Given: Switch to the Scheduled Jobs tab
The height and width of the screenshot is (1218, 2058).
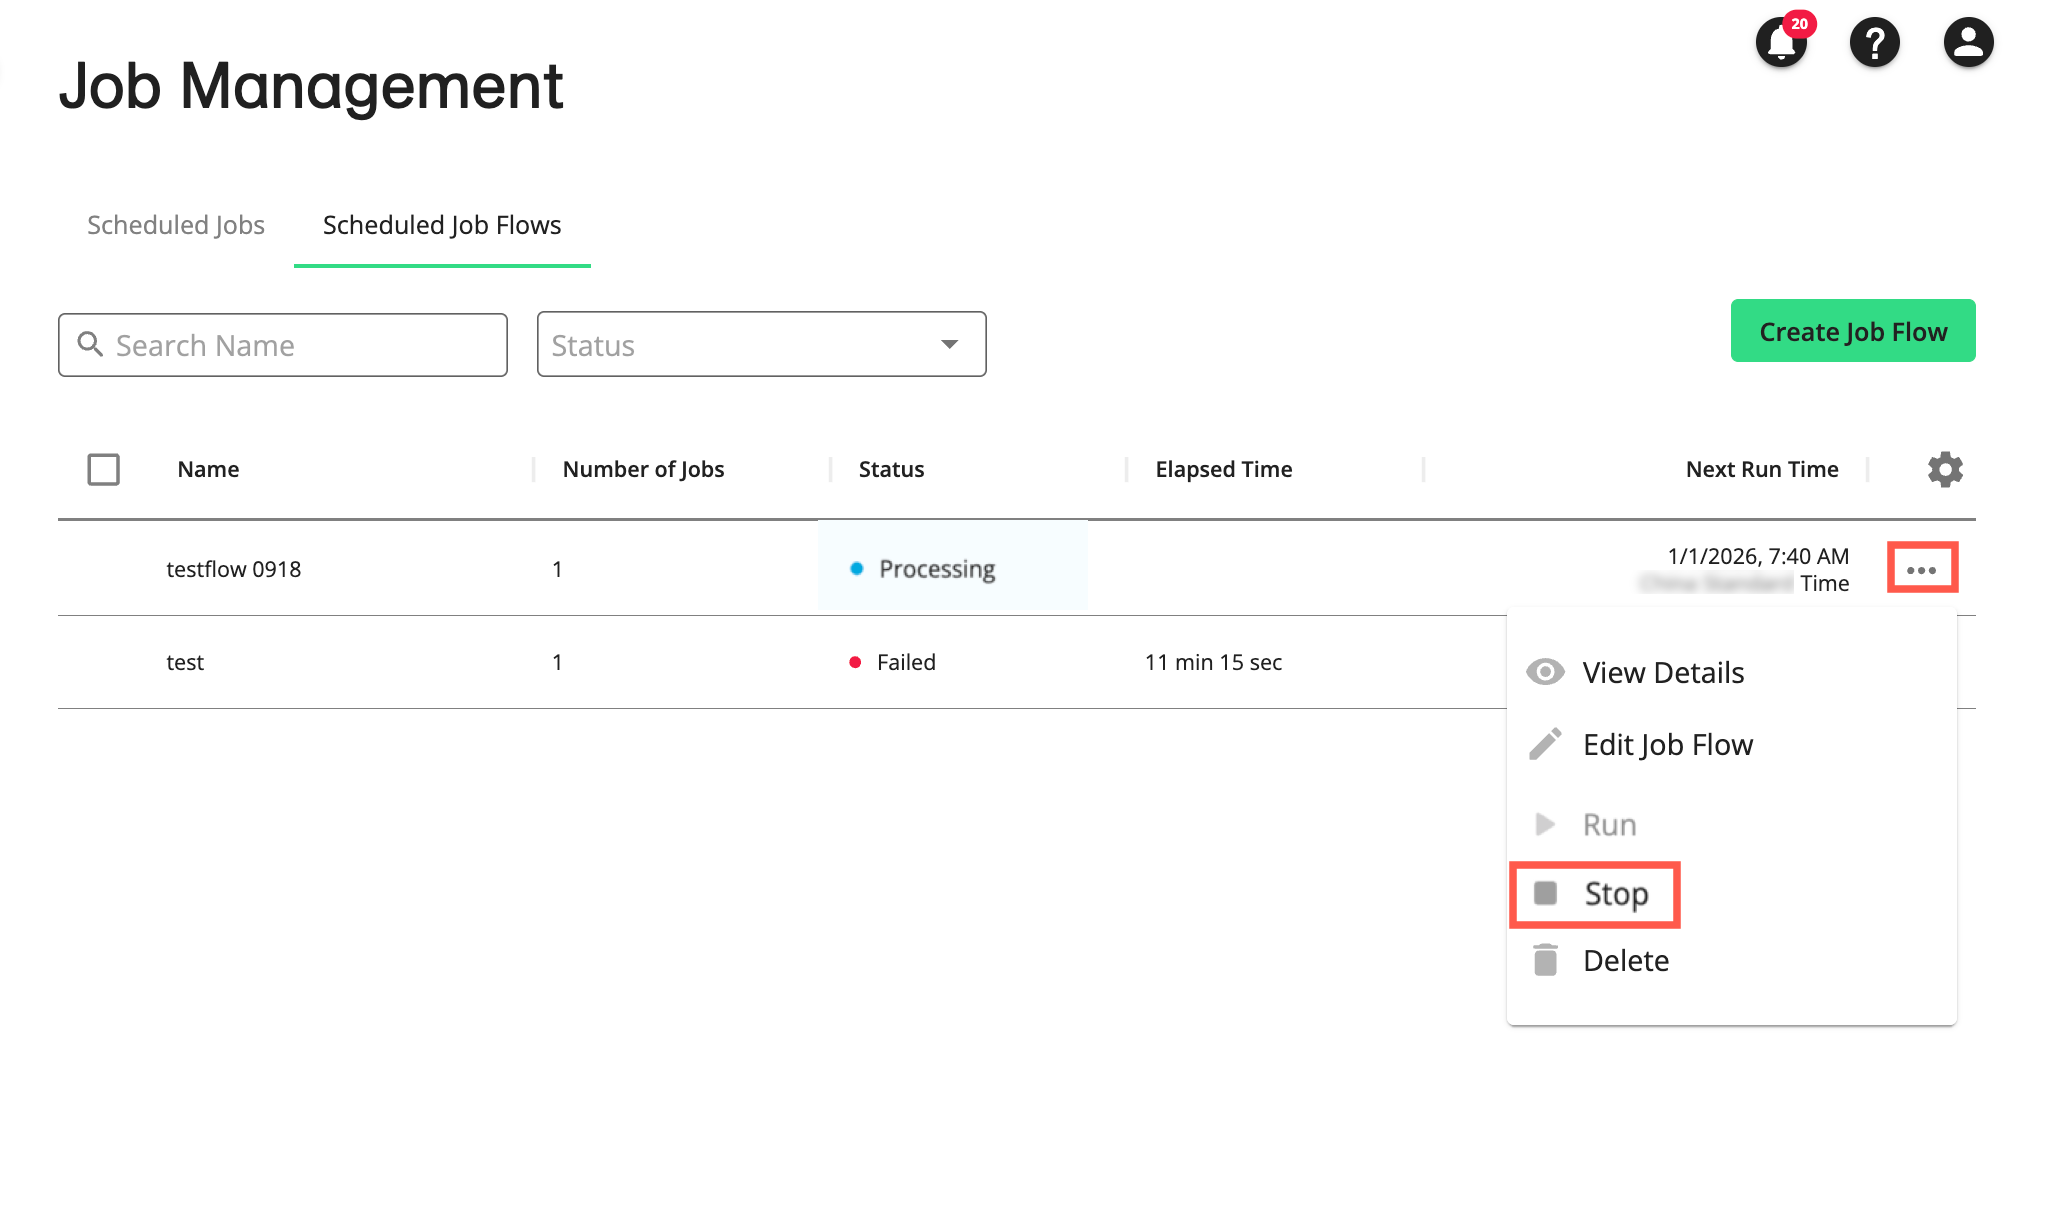Looking at the screenshot, I should 175,225.
